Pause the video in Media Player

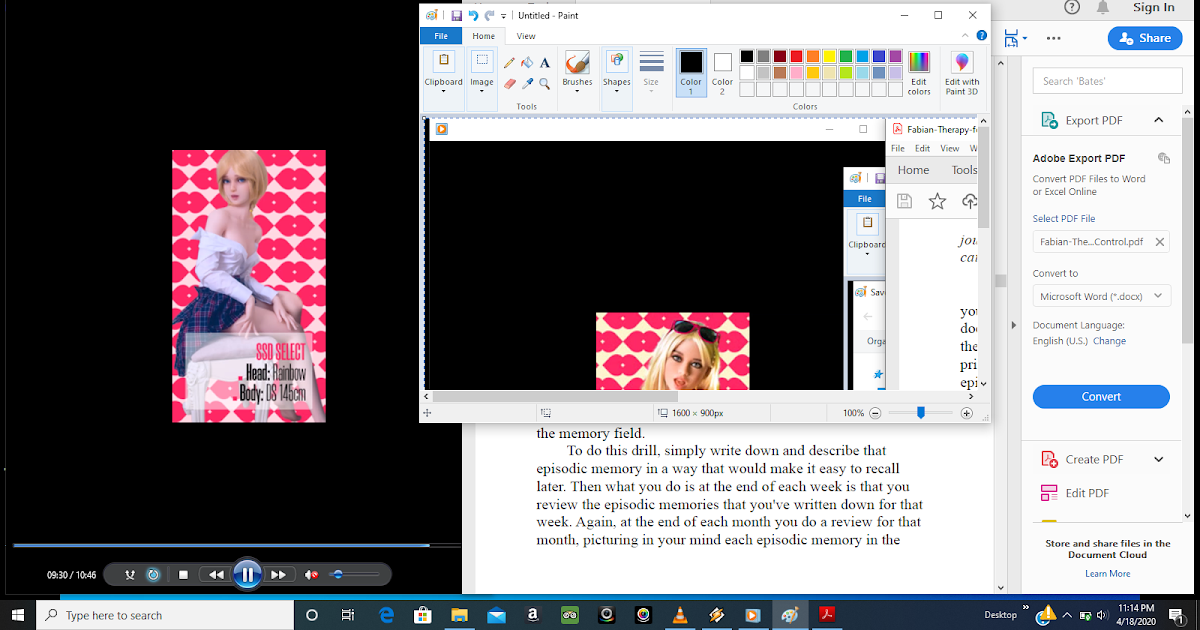click(247, 575)
